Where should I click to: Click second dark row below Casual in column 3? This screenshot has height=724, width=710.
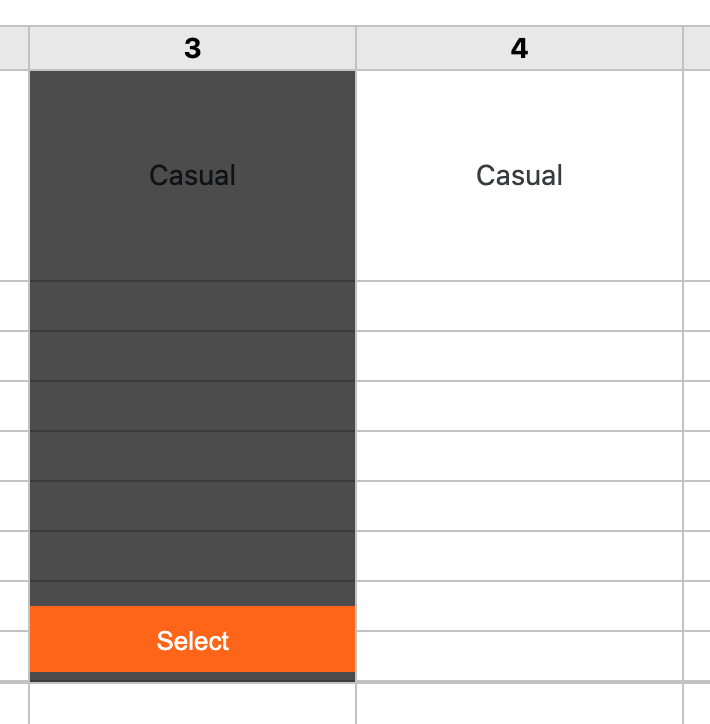(x=193, y=356)
